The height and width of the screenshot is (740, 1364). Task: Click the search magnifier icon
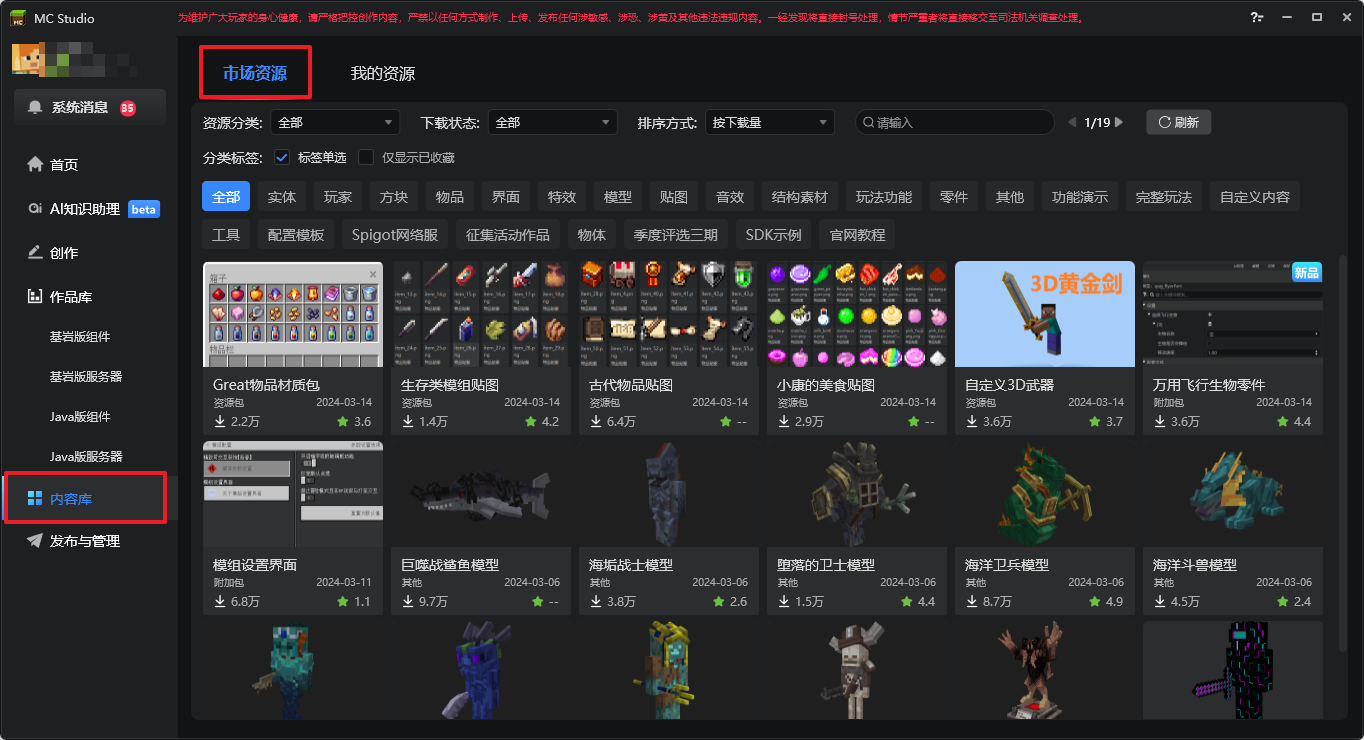point(868,122)
